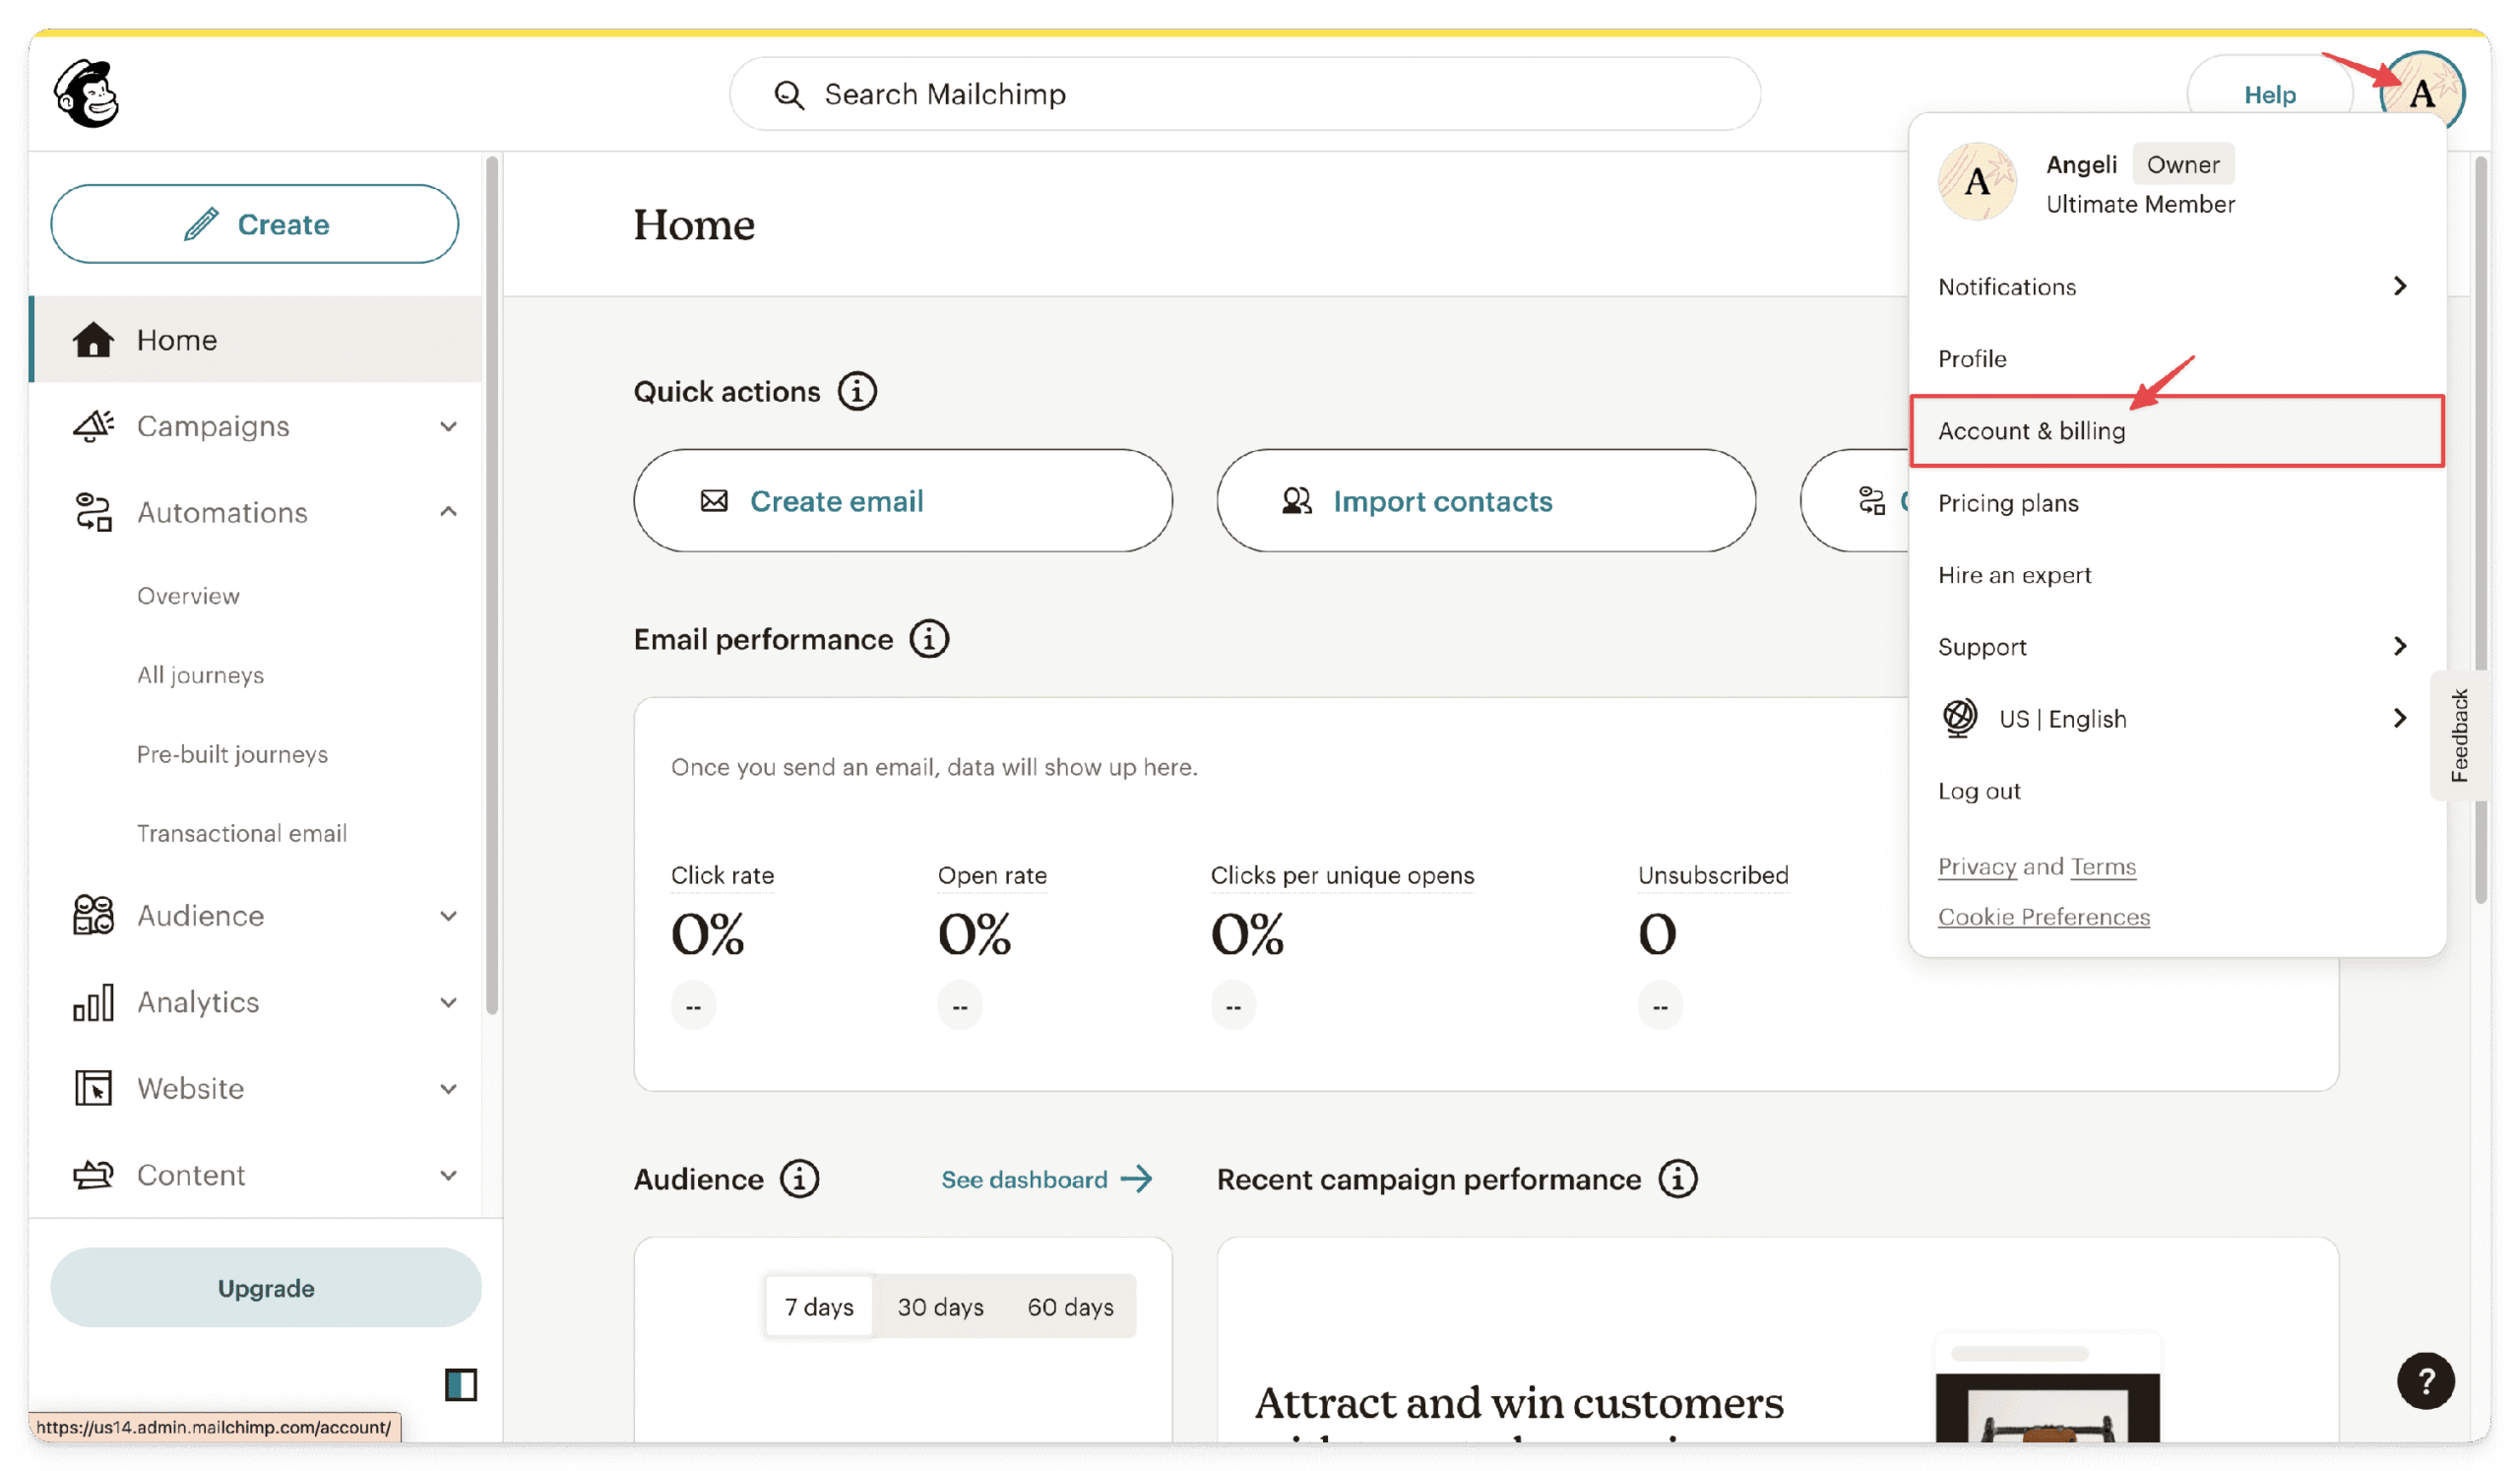Viewport: 2520px width, 1471px height.
Task: Click the Email performance info icon
Action: coord(929,639)
